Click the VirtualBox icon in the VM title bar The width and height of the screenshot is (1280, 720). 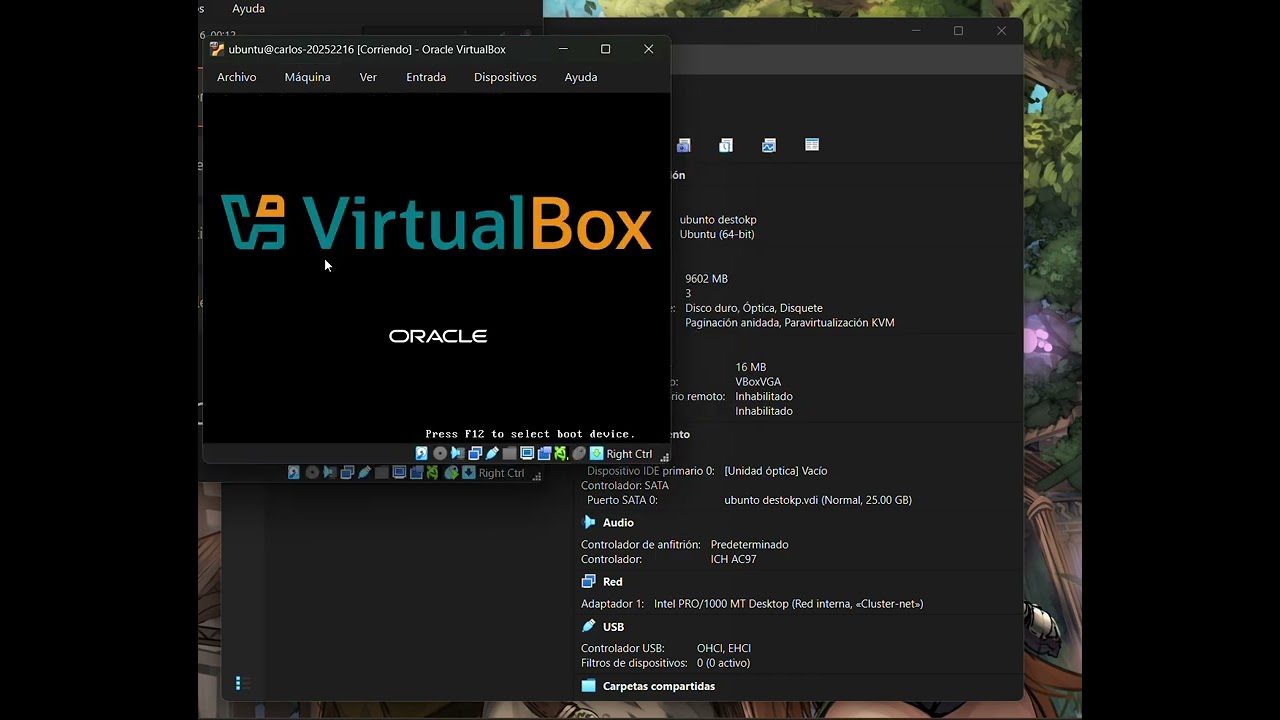pyautogui.click(x=217, y=49)
